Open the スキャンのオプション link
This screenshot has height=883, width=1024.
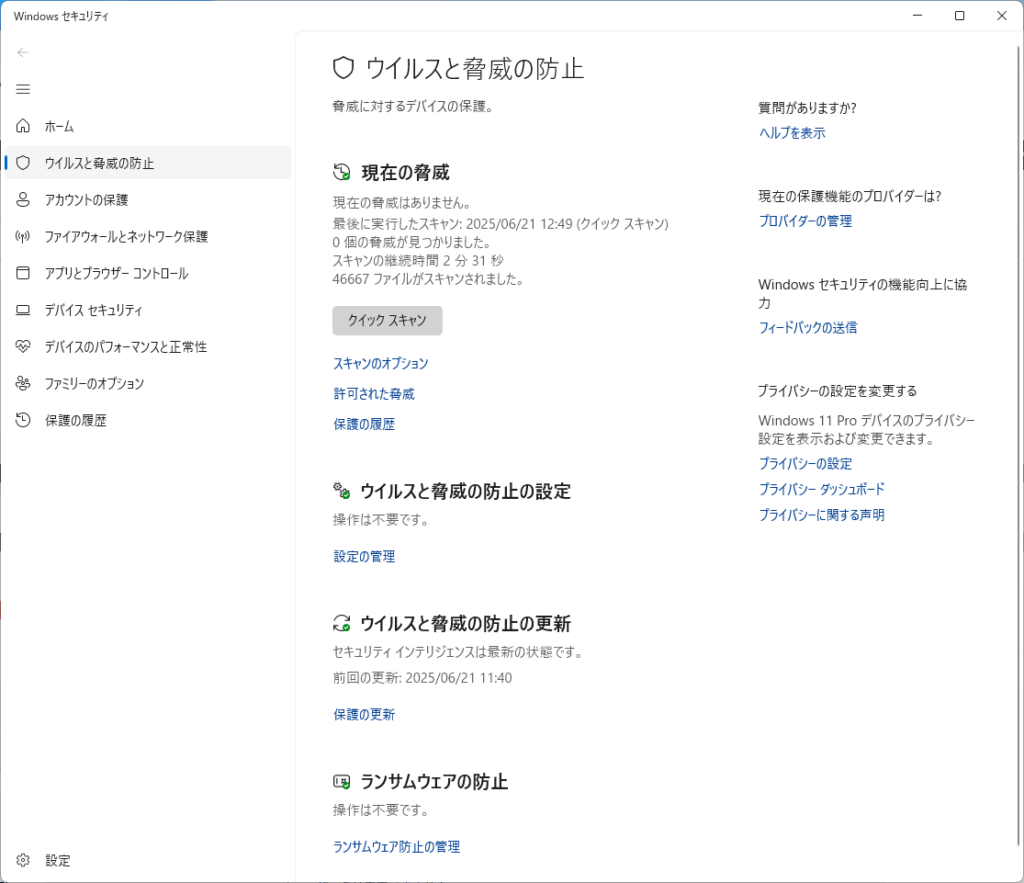[x=380, y=364]
